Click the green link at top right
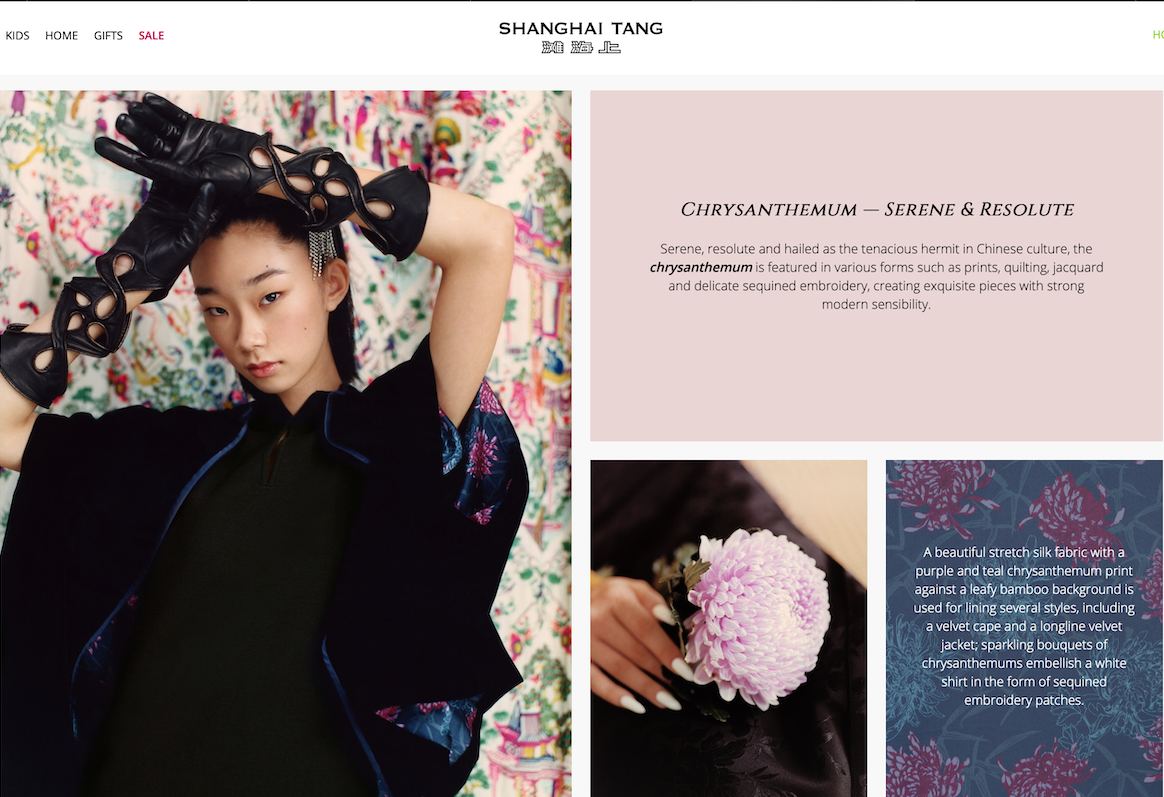The image size is (1164, 797). click(1158, 35)
